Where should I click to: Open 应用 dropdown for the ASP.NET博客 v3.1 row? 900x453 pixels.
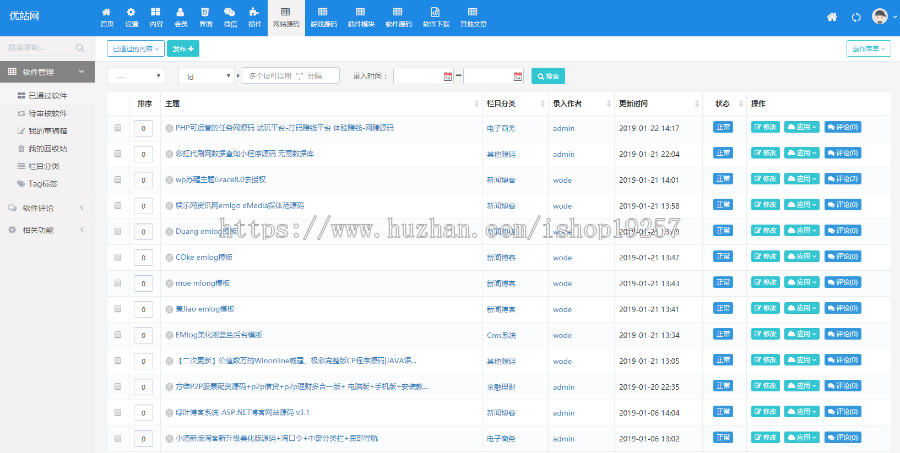click(x=802, y=412)
